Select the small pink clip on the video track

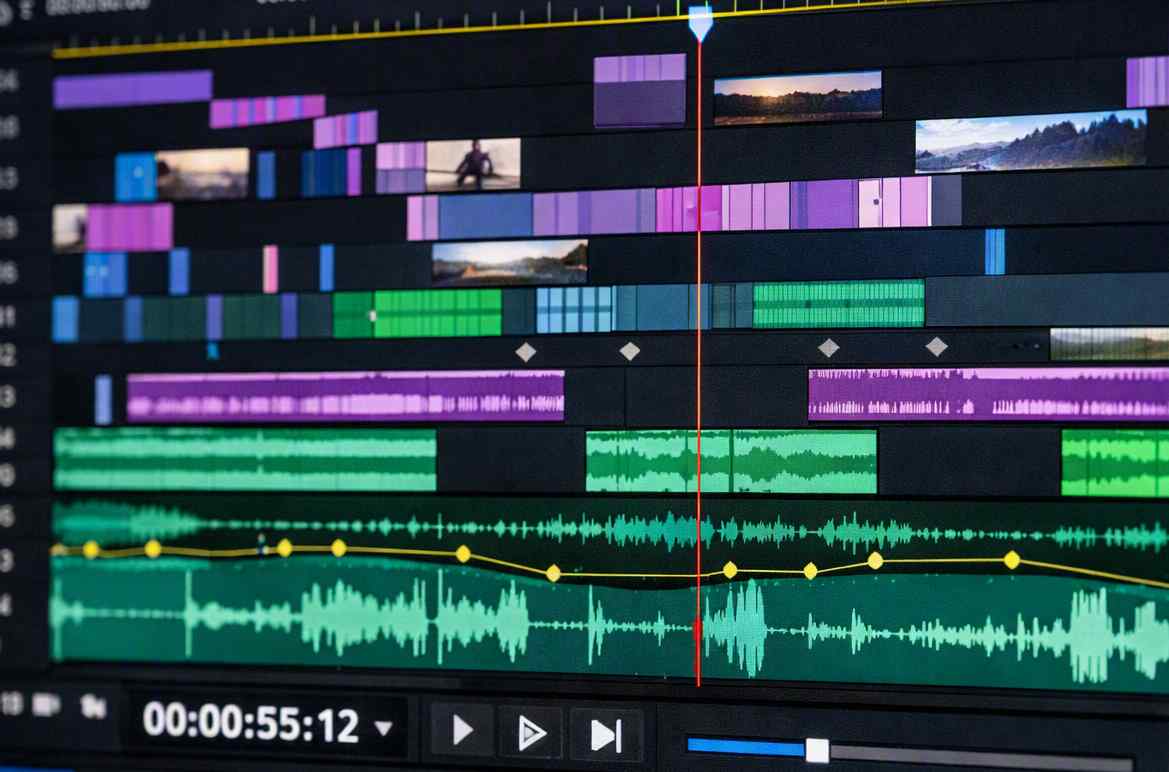(x=270, y=269)
